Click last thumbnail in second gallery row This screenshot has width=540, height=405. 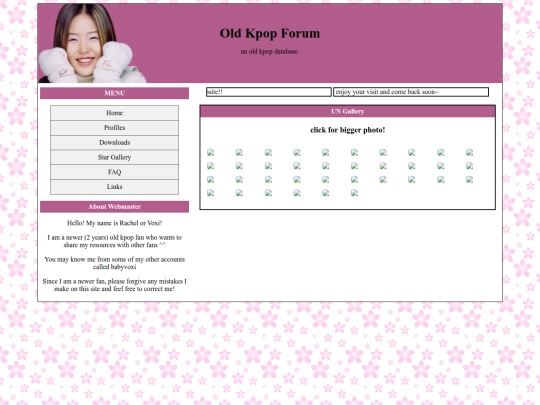click(x=469, y=166)
